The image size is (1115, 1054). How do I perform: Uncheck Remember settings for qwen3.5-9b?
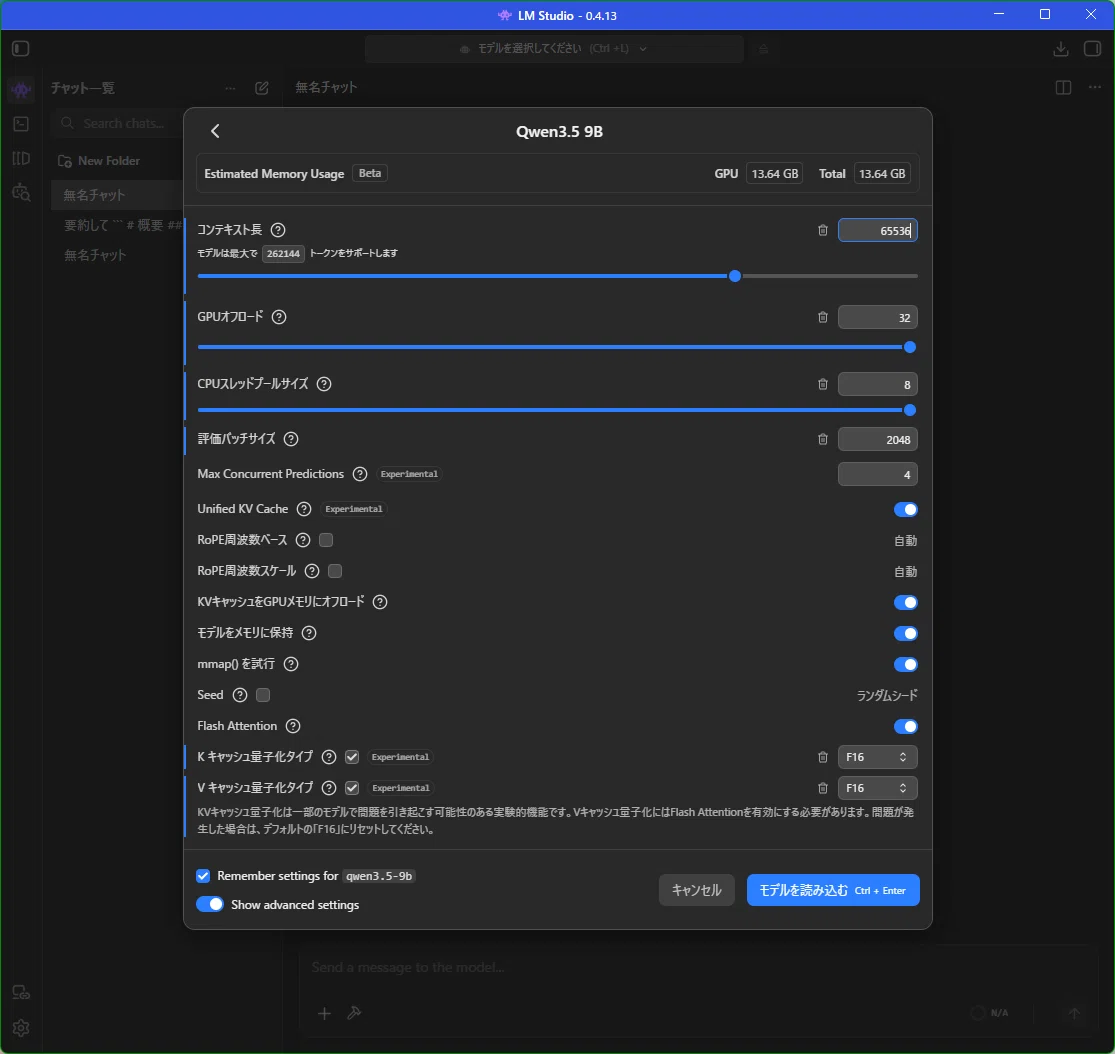(x=203, y=875)
